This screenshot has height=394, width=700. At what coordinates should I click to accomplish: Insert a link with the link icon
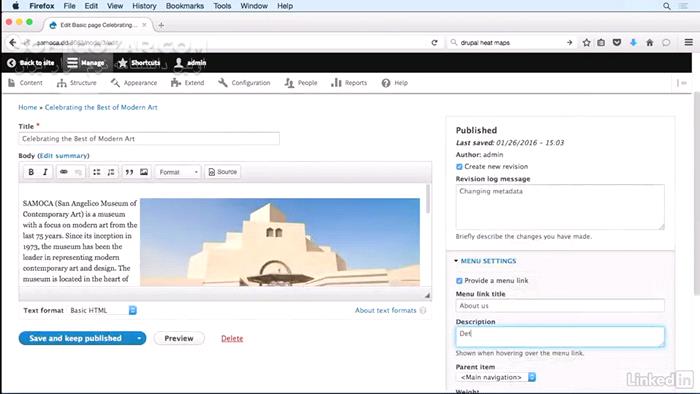coord(64,172)
